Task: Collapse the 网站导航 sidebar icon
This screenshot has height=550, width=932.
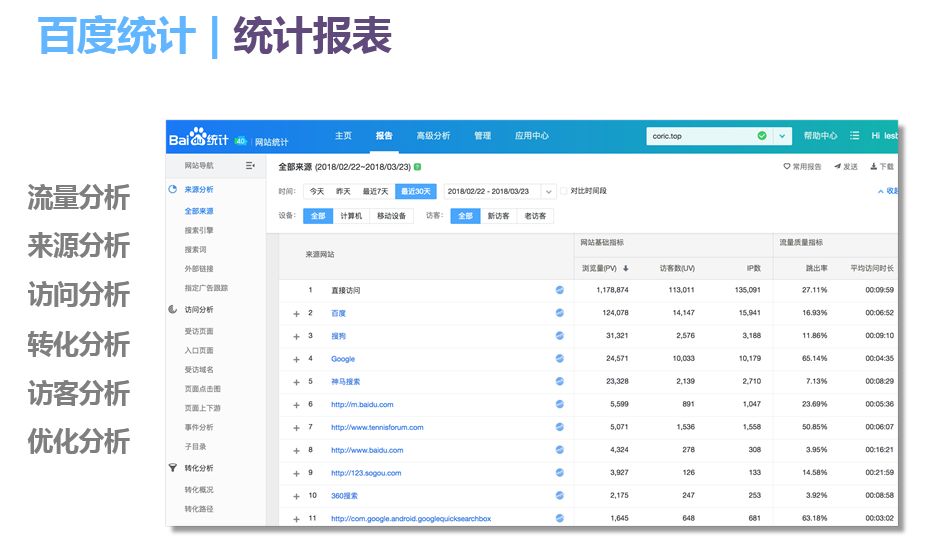Action: click(x=250, y=165)
